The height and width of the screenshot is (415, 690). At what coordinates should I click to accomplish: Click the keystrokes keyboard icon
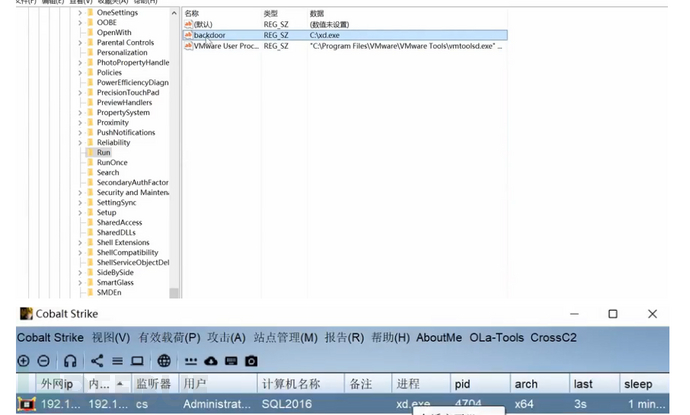231,361
